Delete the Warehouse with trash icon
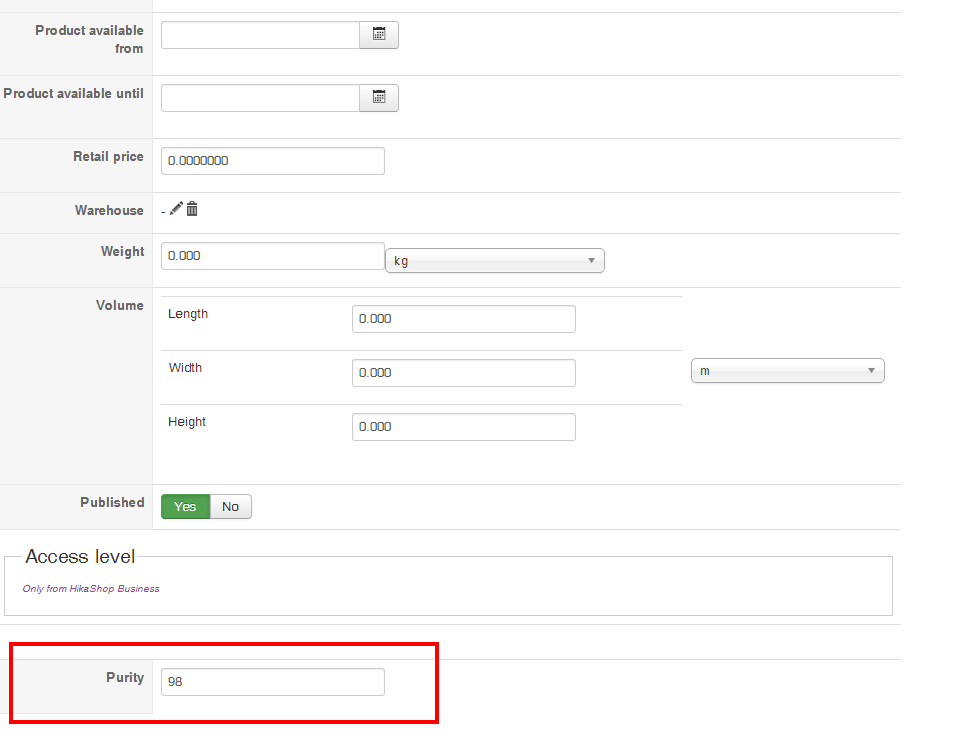Screen dimensions: 973x754 click(192, 209)
